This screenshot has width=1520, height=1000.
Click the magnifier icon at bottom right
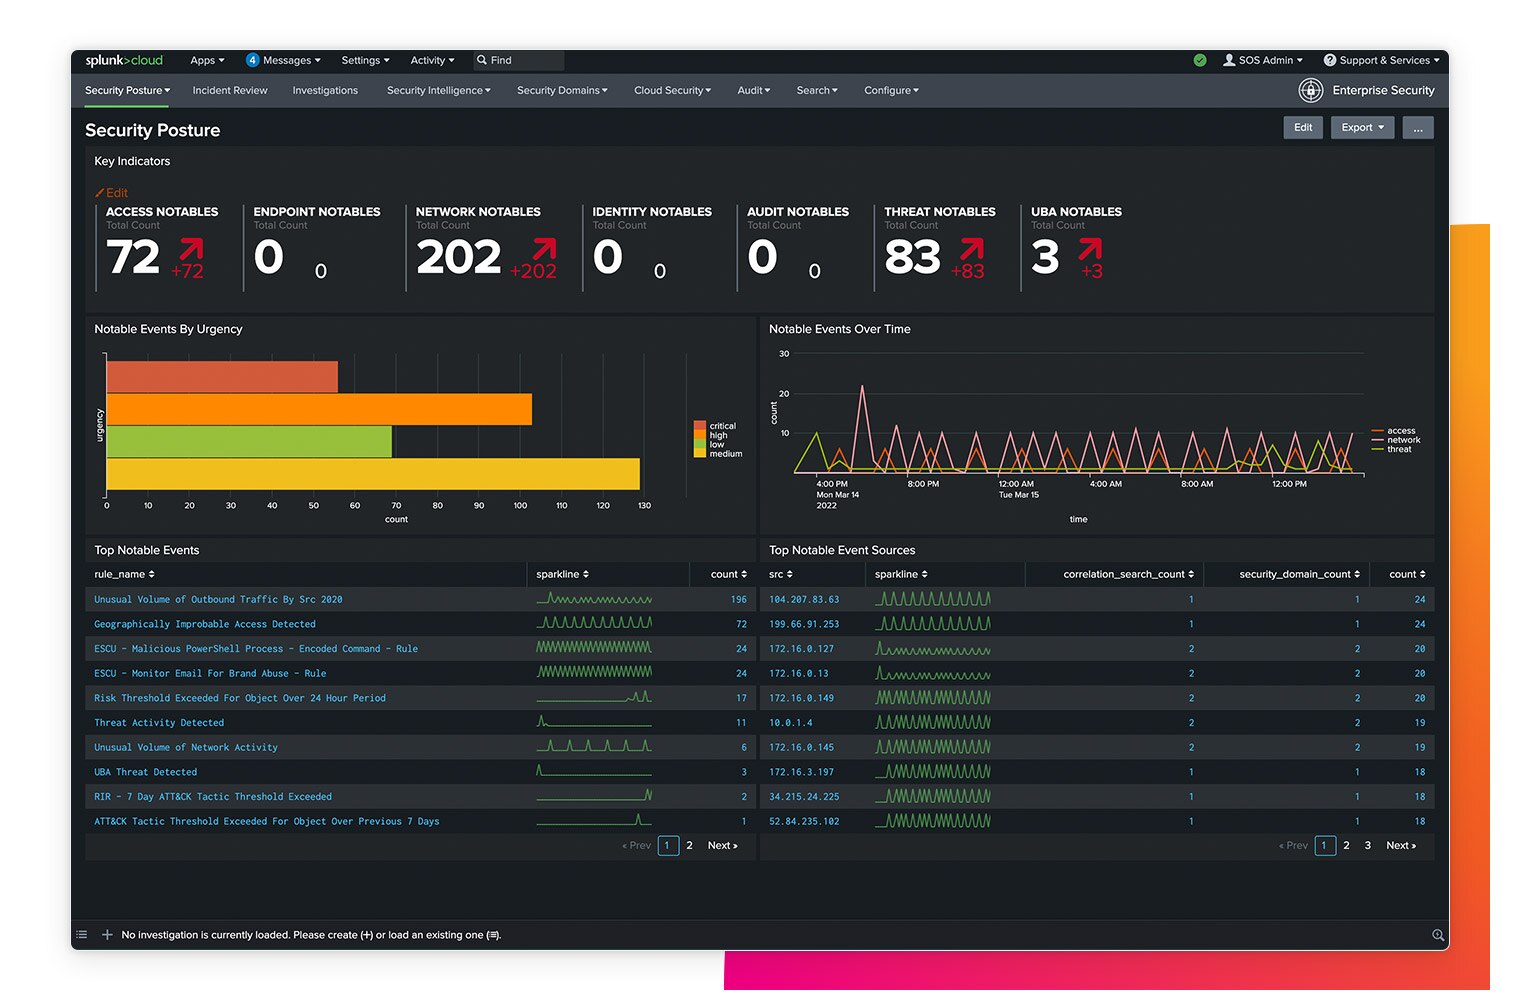(1437, 935)
